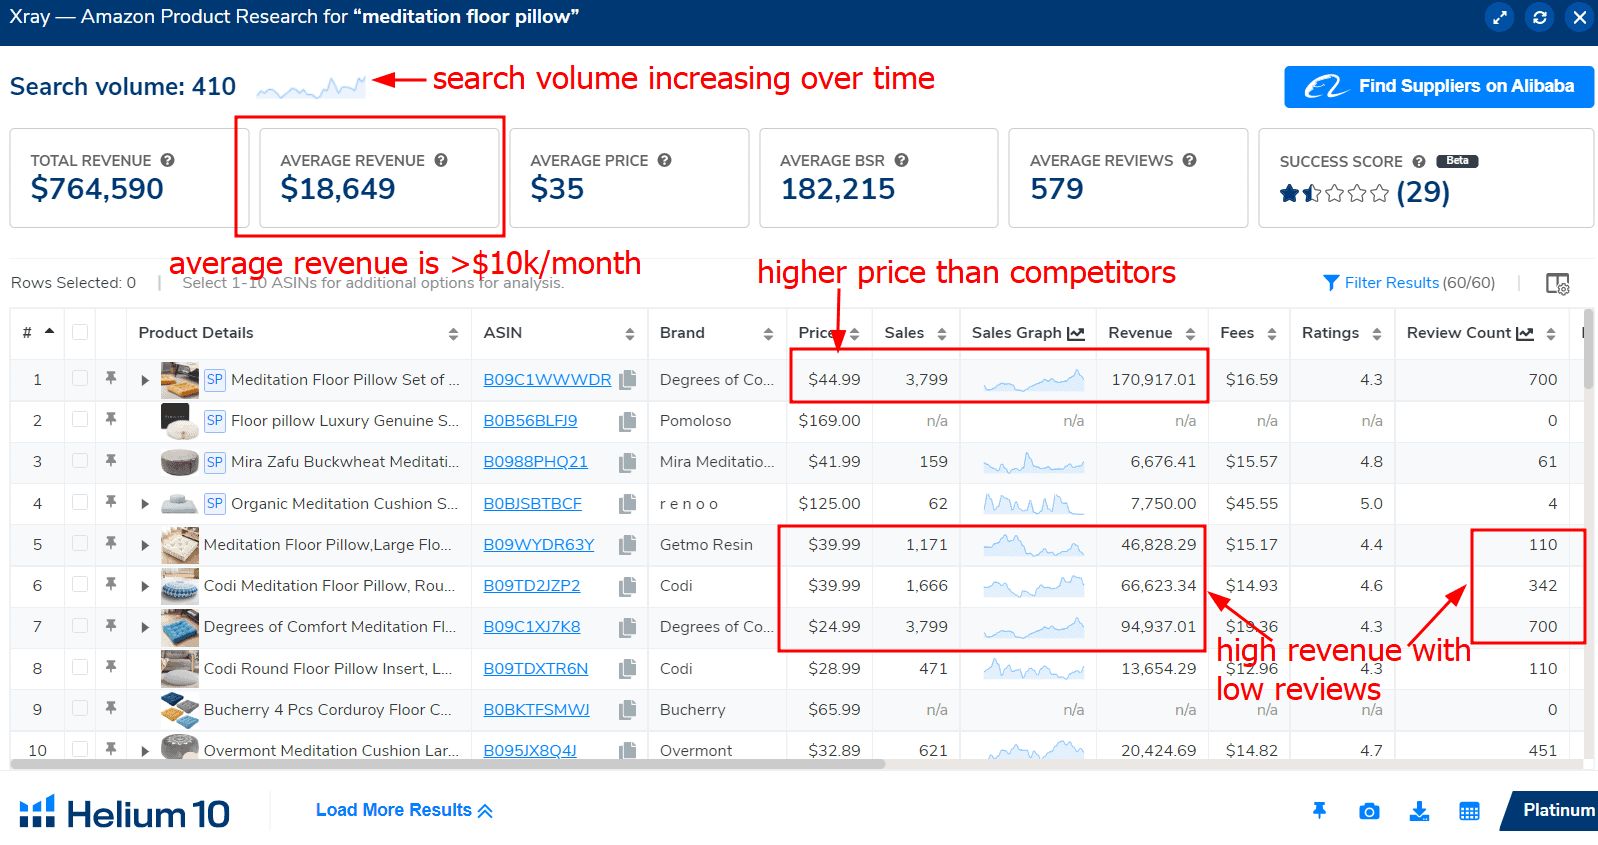Screen dimensions: 1598x845
Task: Sort by Revenue column header
Action: click(1190, 334)
